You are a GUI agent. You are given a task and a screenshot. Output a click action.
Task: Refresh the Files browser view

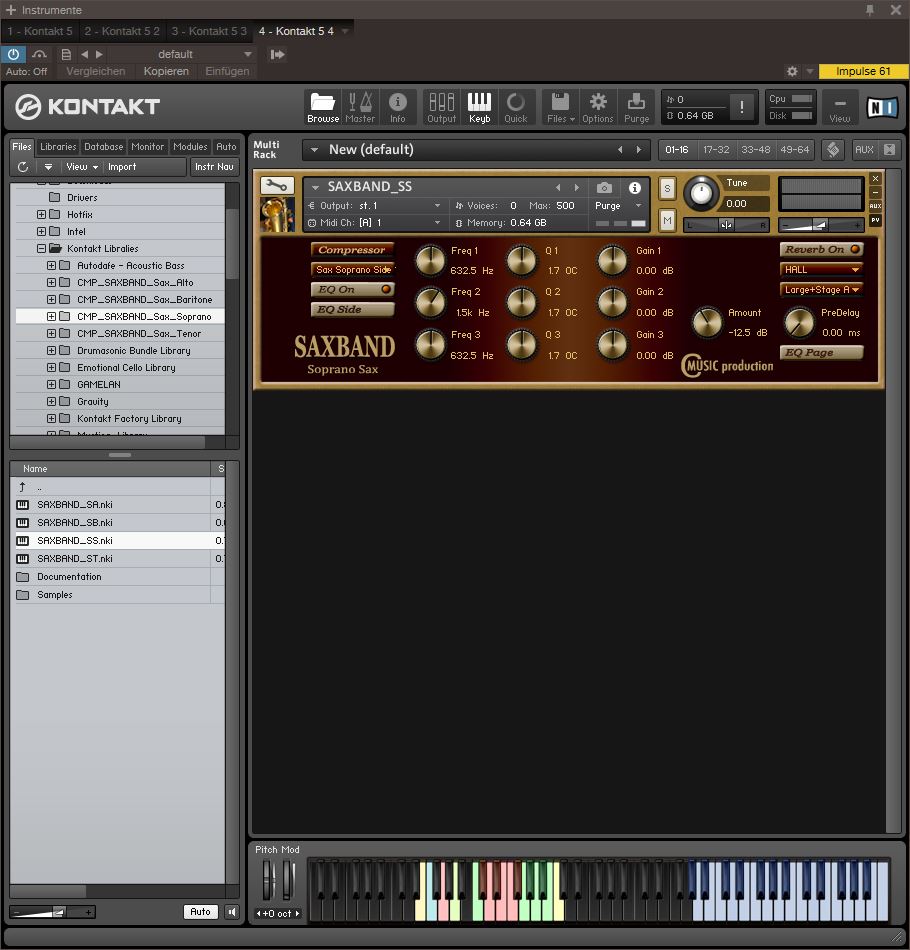(x=23, y=167)
